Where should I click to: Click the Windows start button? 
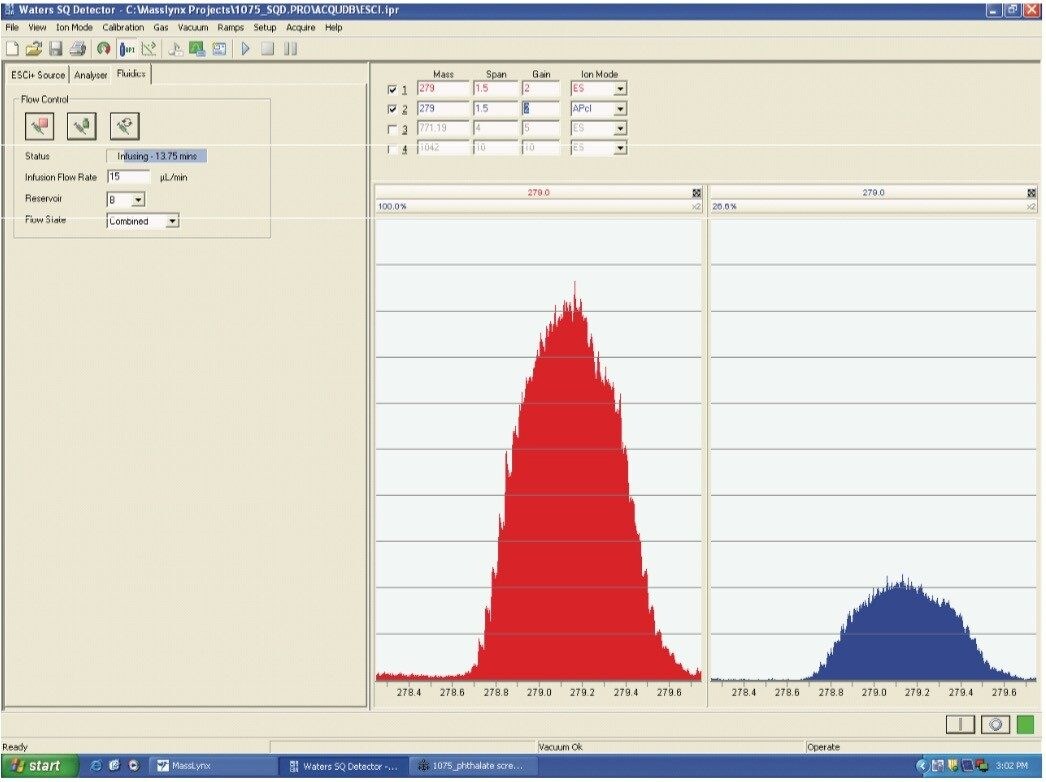click(40, 766)
